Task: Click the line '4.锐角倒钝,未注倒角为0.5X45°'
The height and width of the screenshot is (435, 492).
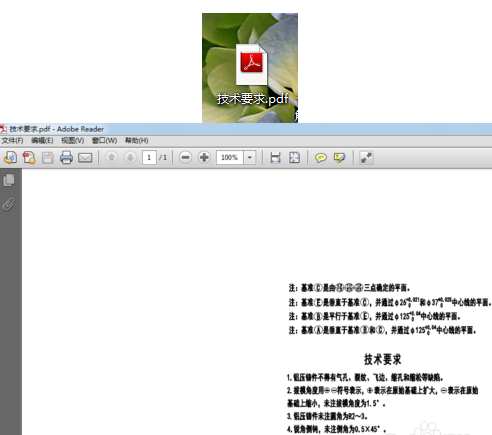Action: point(337,429)
